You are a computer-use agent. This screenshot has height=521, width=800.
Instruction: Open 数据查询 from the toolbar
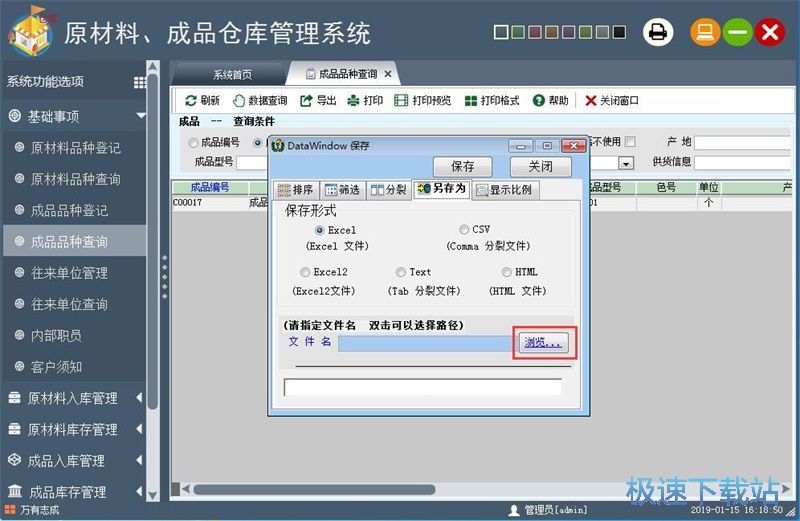260,101
